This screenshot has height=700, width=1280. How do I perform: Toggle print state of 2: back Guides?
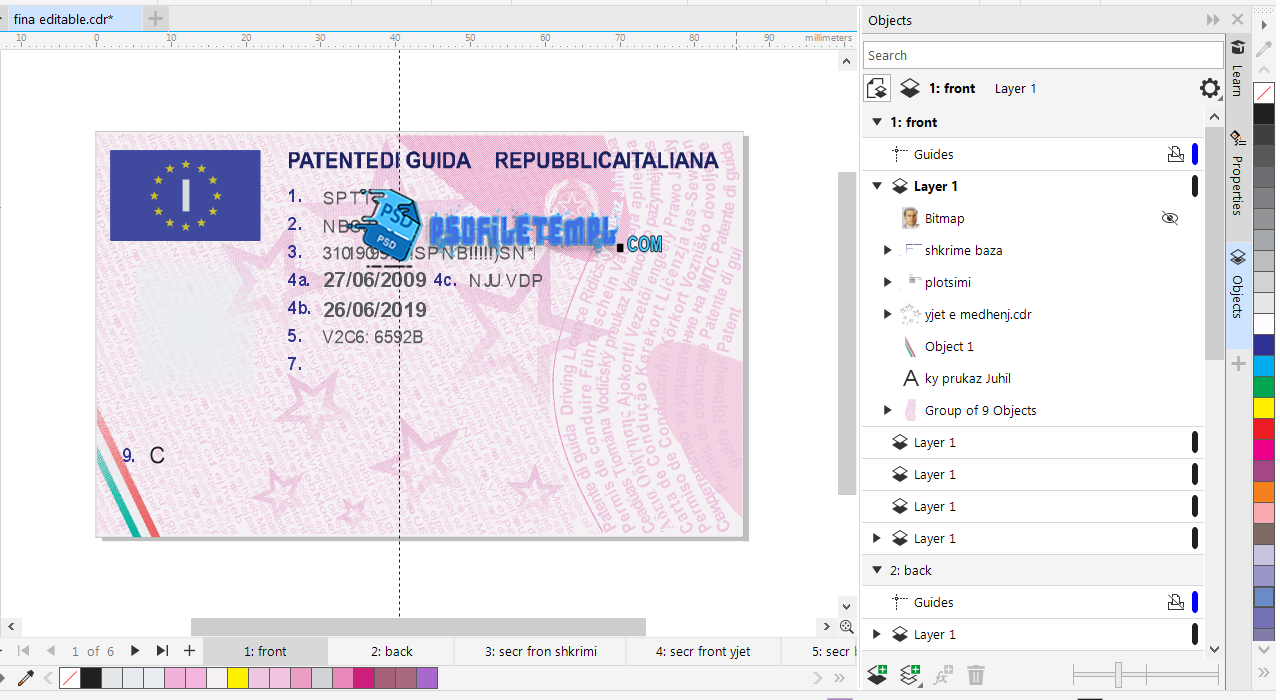point(1176,602)
